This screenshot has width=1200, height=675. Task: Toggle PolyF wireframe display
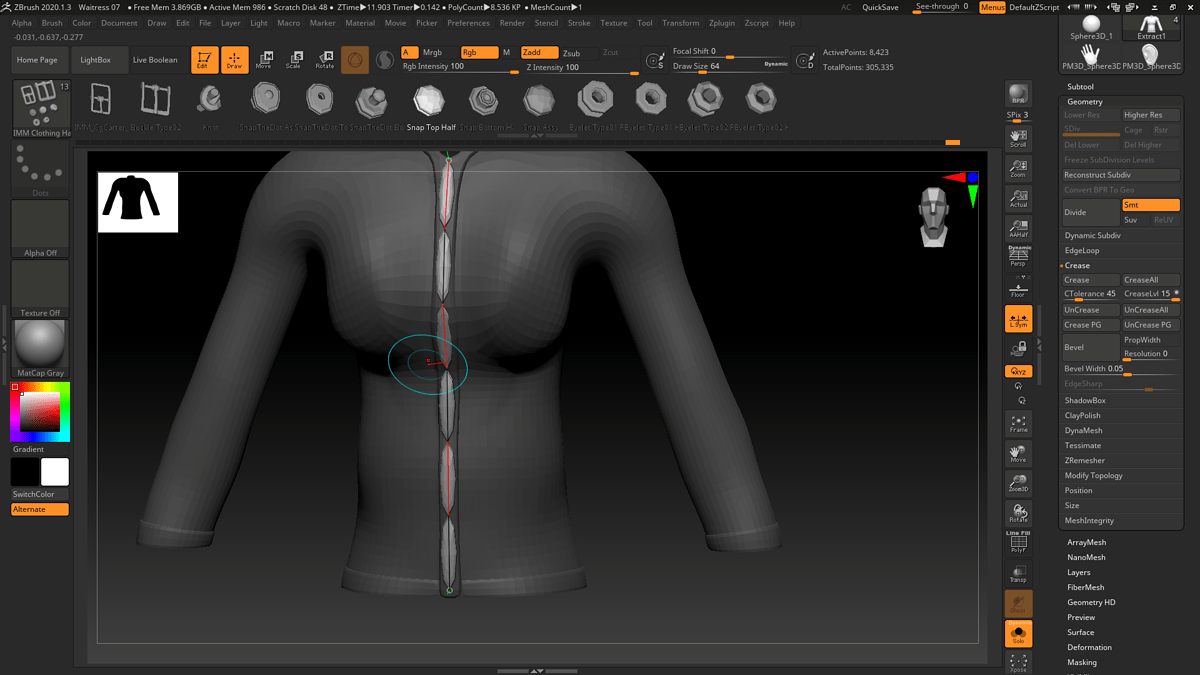[x=1018, y=542]
